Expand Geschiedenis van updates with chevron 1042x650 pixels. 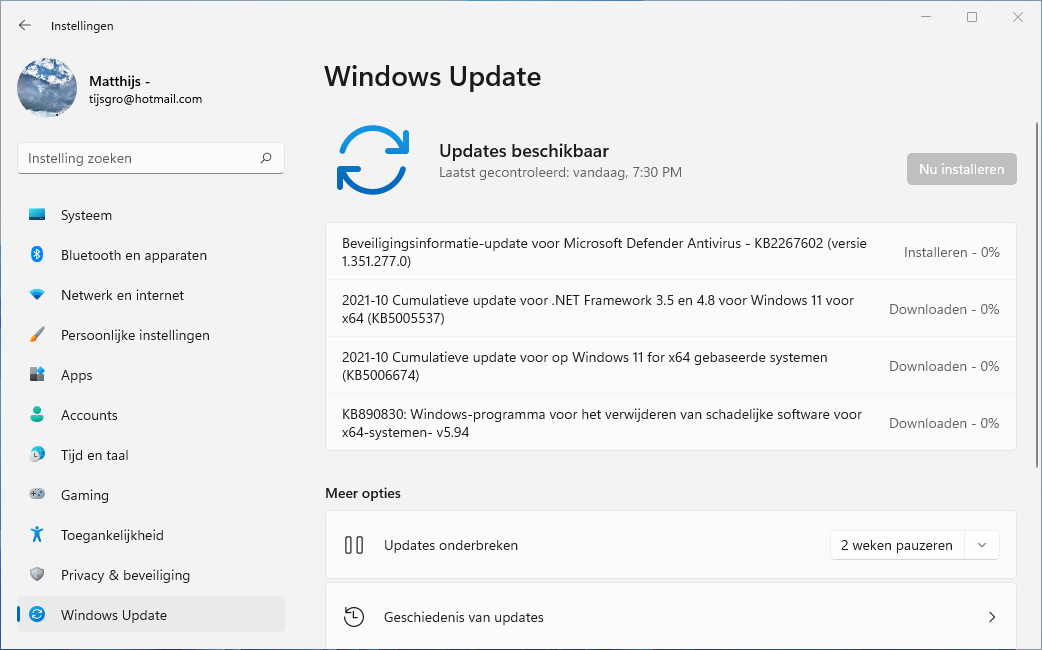(x=991, y=617)
